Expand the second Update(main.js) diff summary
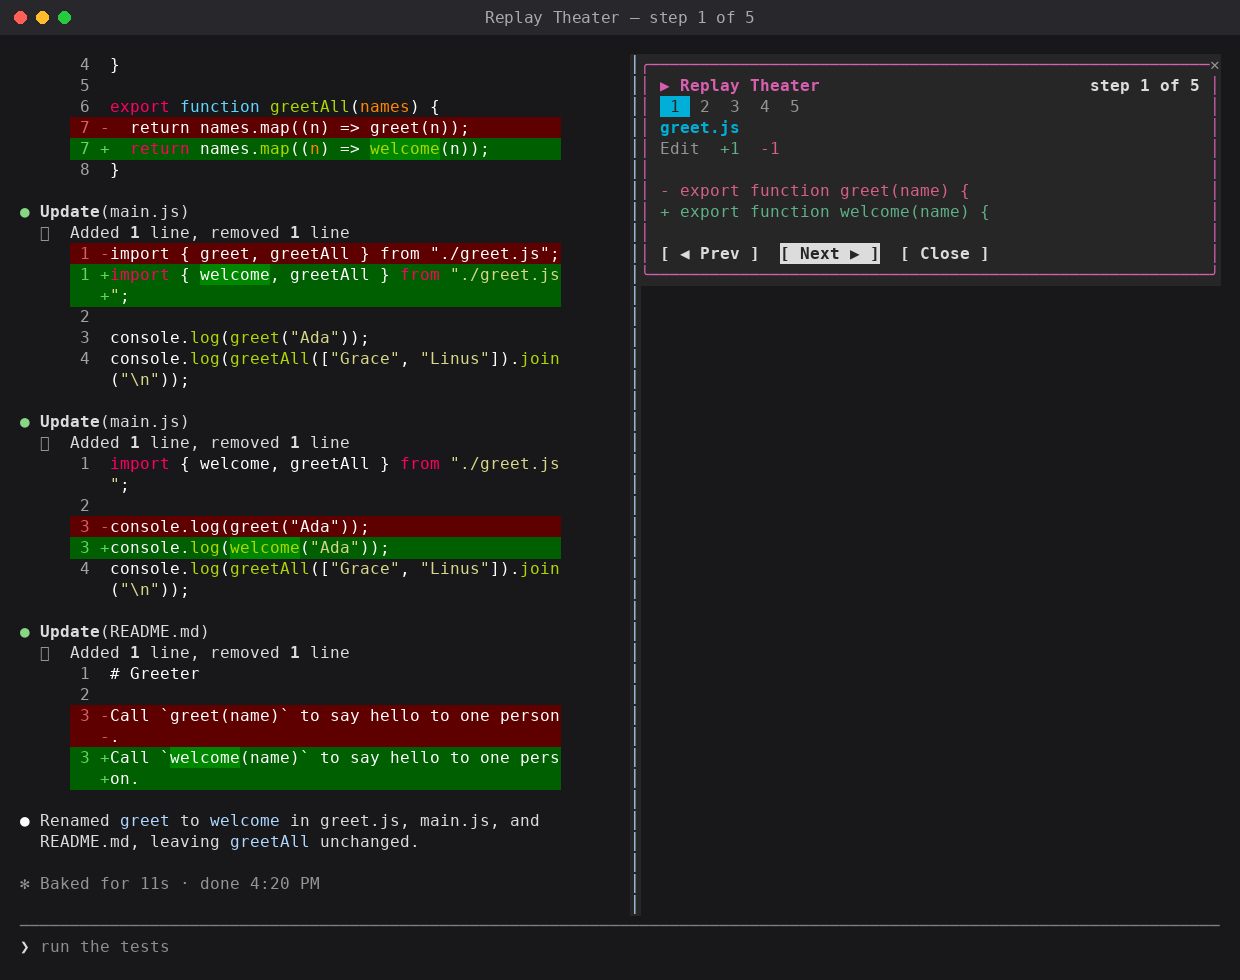 click(45, 443)
